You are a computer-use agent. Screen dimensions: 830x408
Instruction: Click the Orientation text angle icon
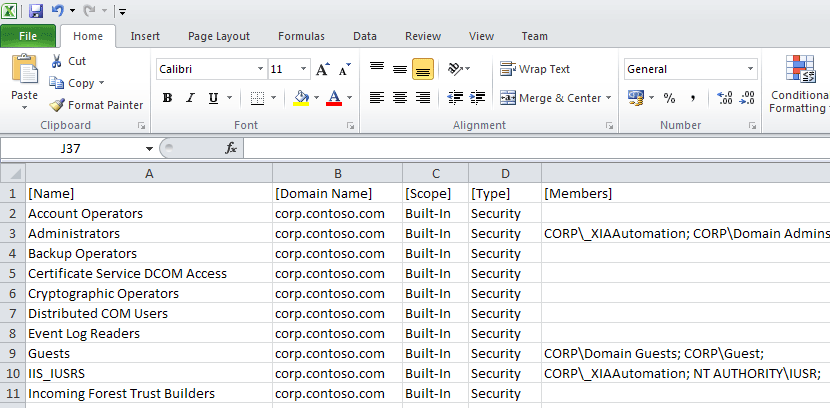[455, 69]
